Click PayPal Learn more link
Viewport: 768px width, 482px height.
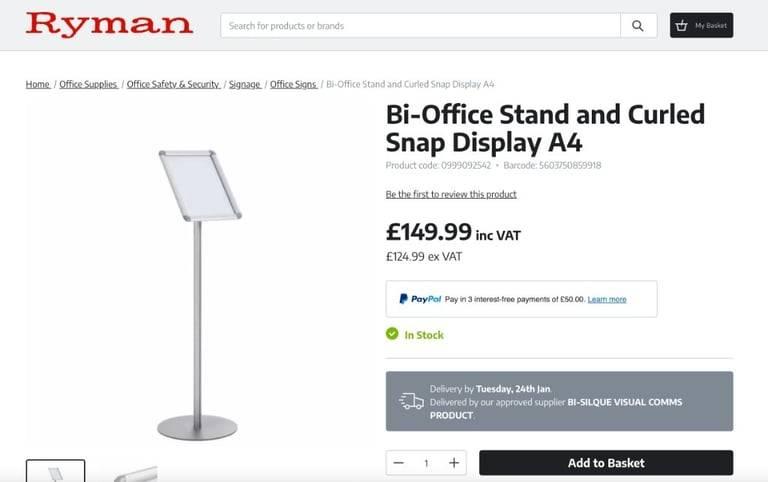607,299
